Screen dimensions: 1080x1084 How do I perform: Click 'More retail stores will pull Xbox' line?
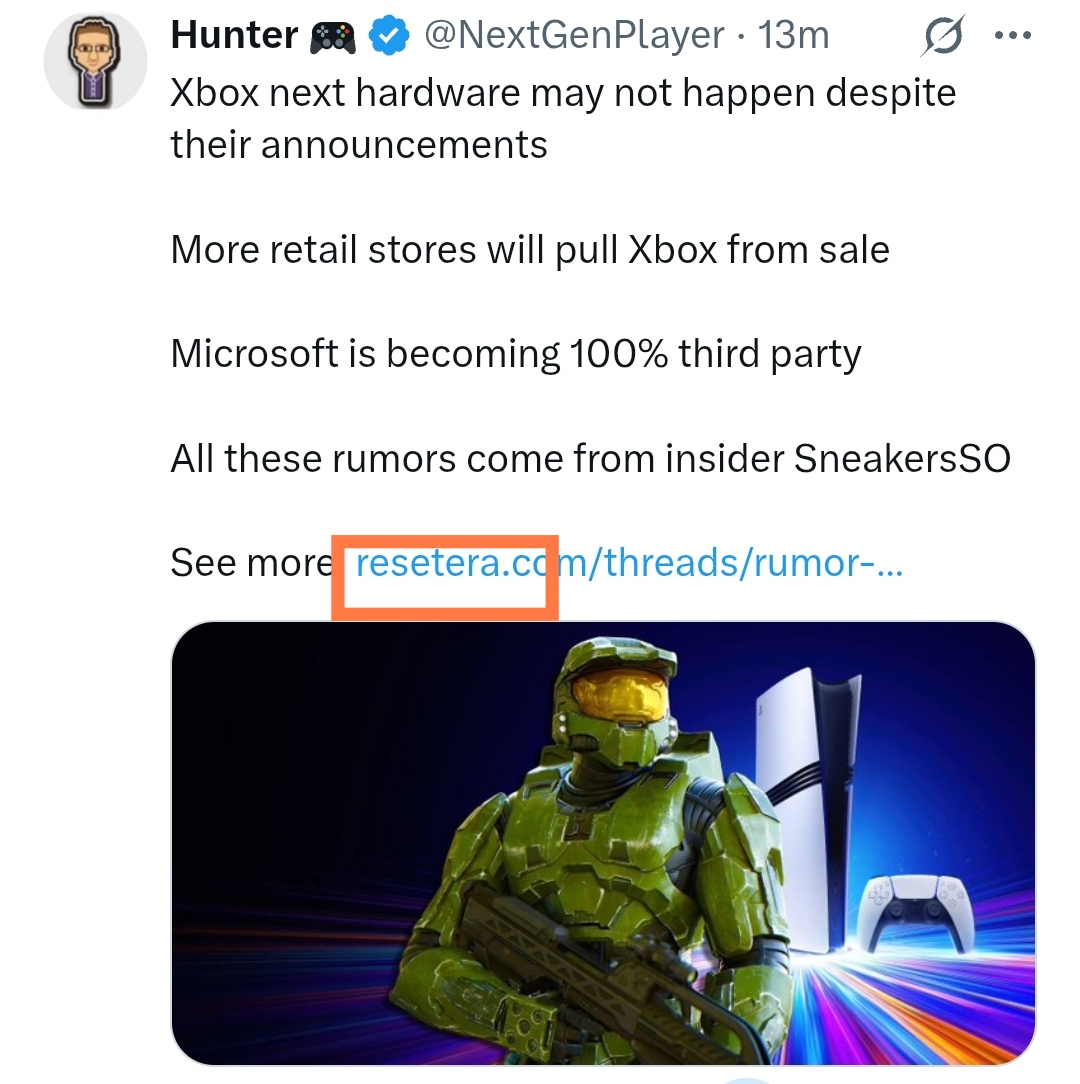[530, 249]
